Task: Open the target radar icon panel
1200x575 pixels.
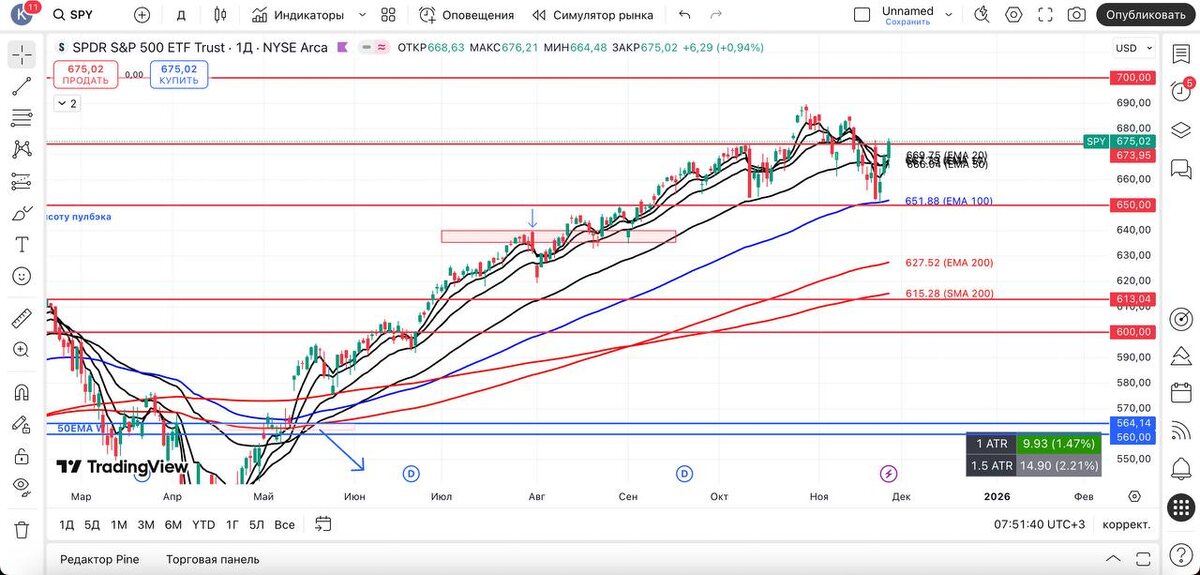Action: click(x=1181, y=319)
